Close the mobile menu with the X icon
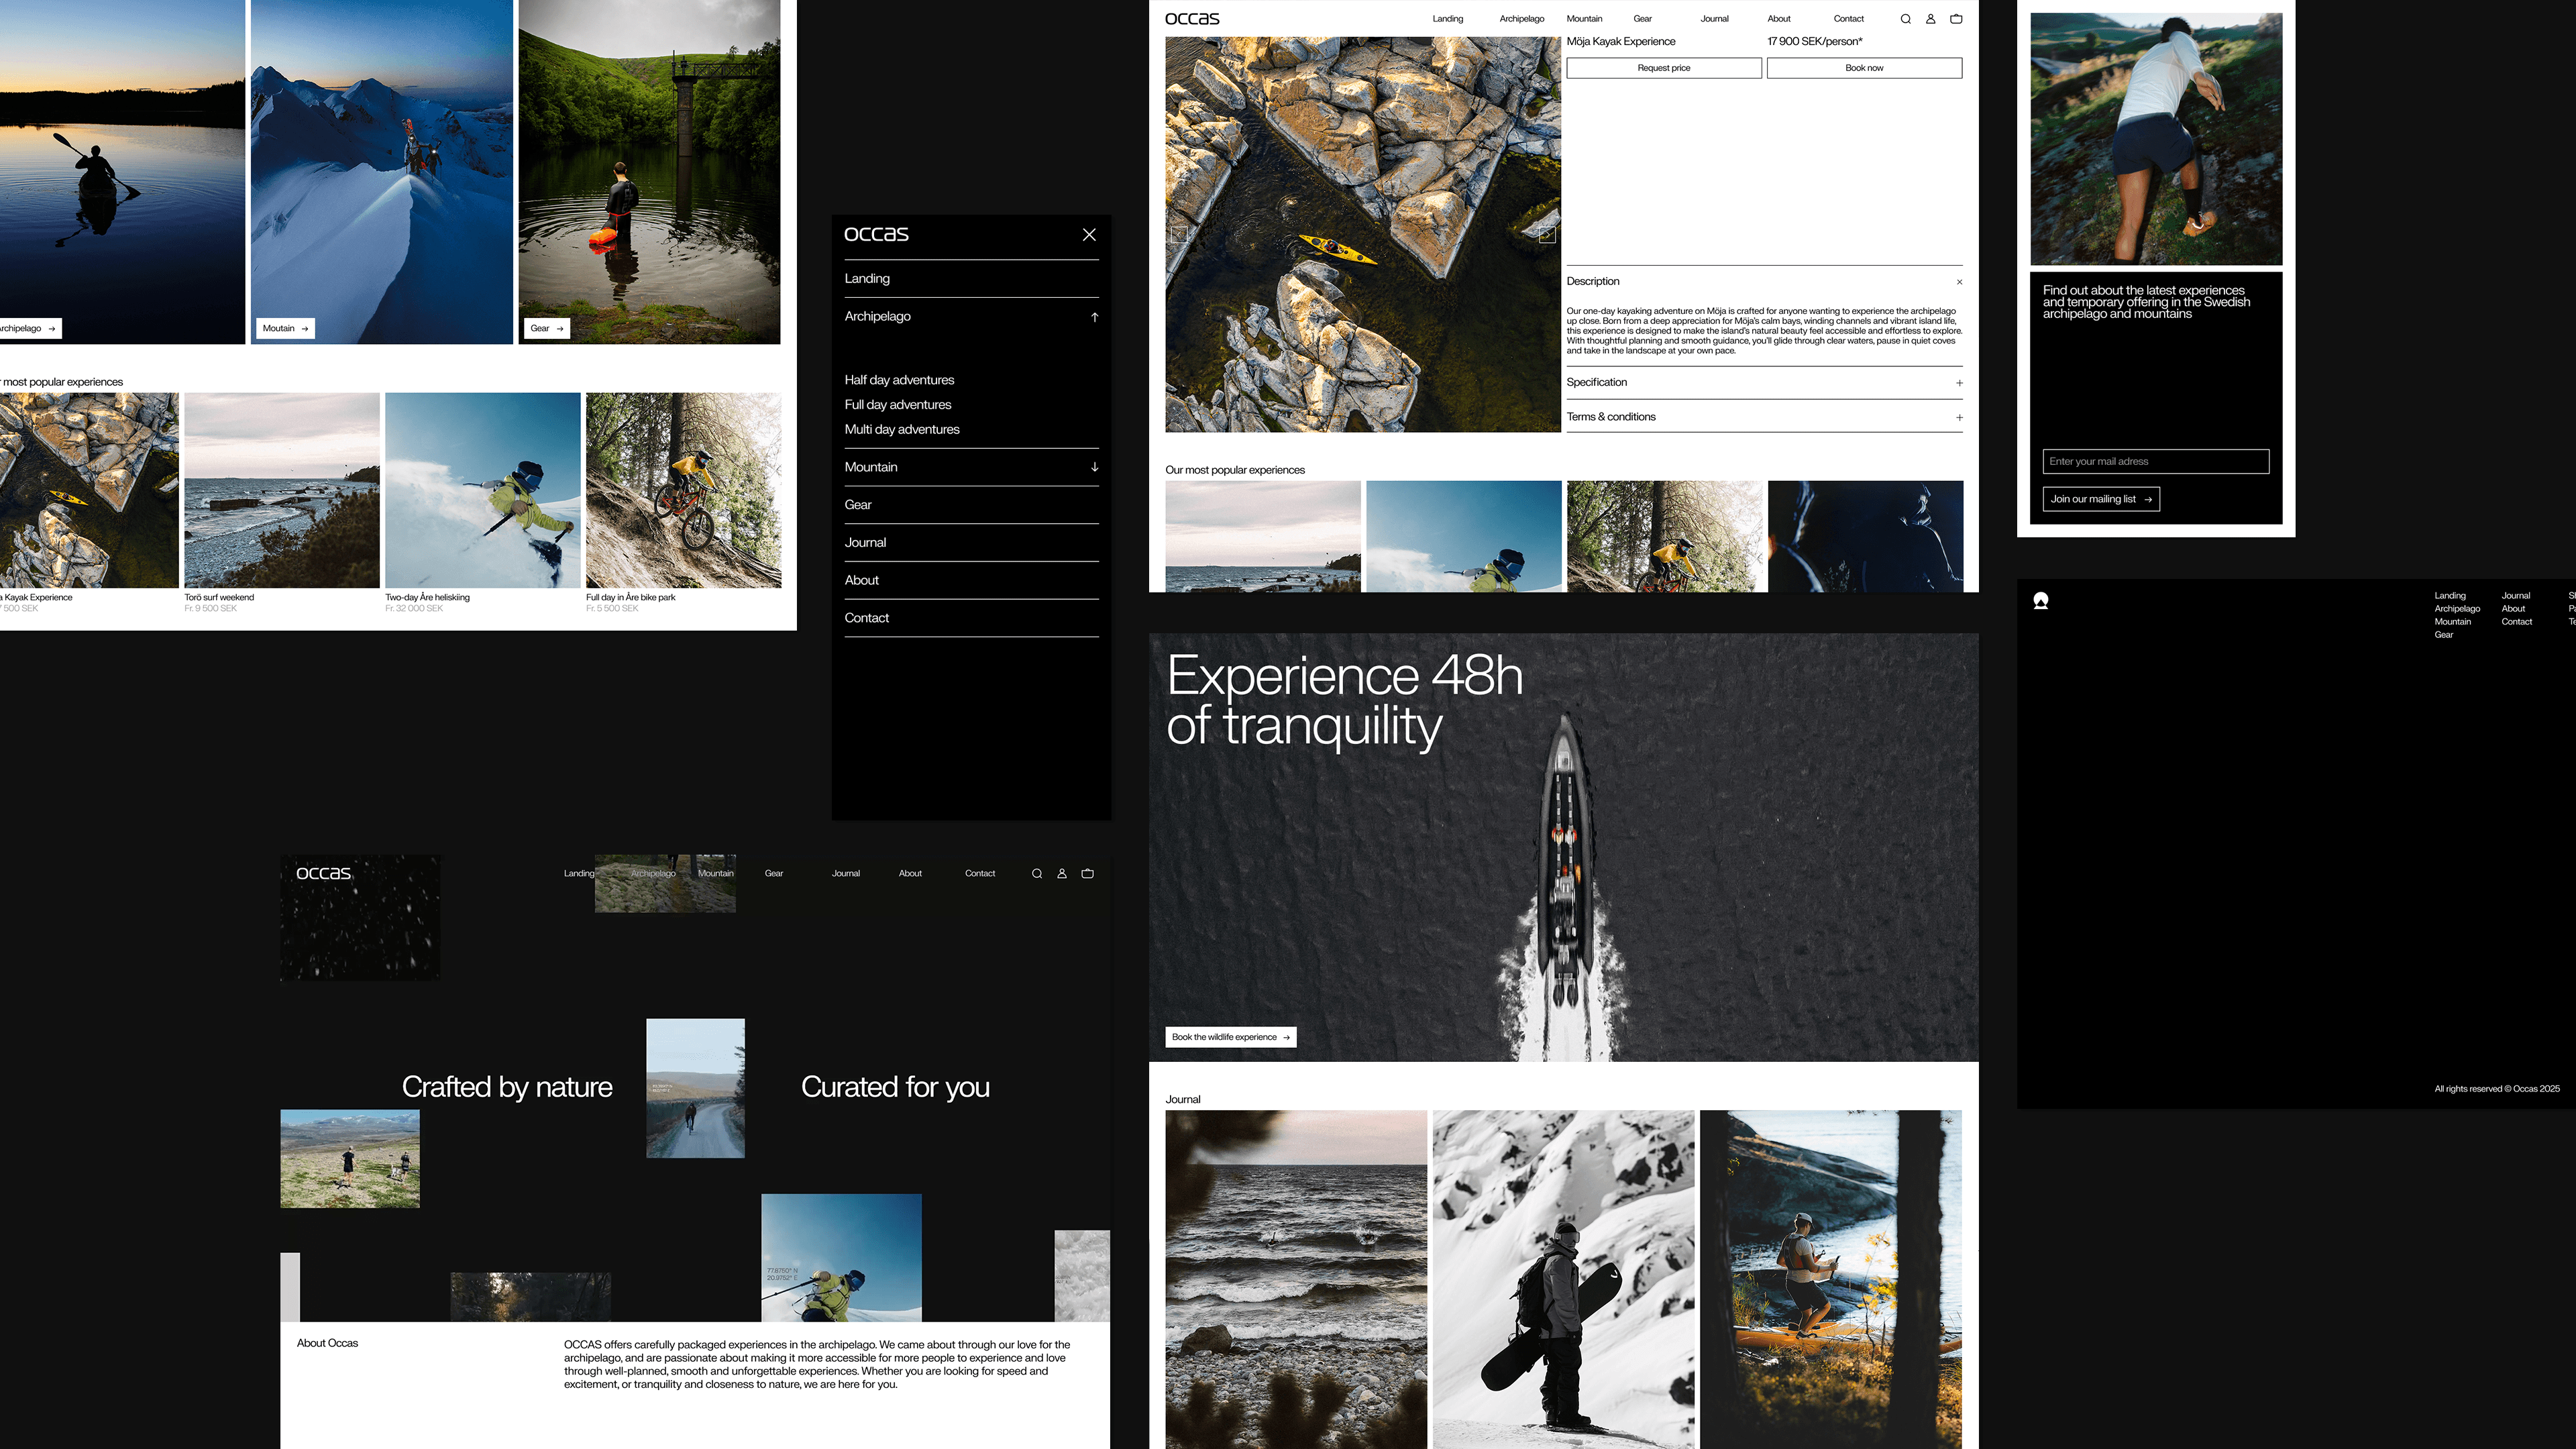 pos(1089,235)
